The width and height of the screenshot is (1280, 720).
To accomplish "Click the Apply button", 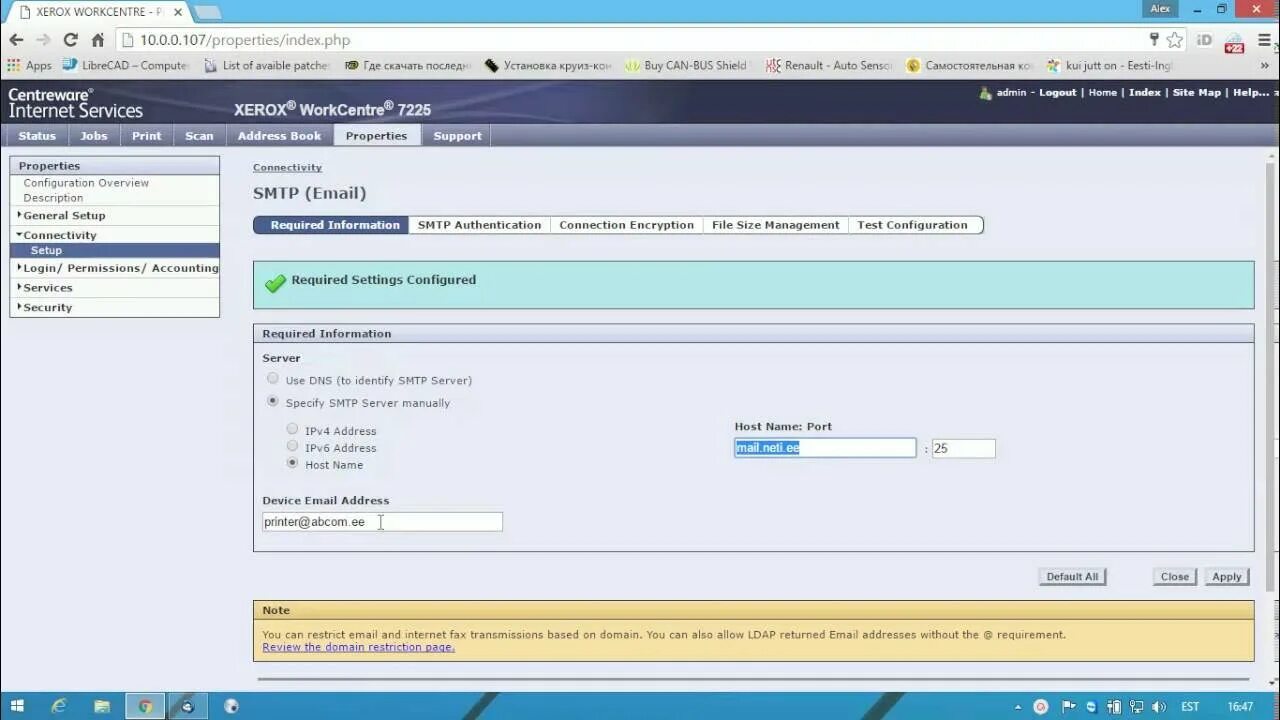I will tap(1226, 577).
